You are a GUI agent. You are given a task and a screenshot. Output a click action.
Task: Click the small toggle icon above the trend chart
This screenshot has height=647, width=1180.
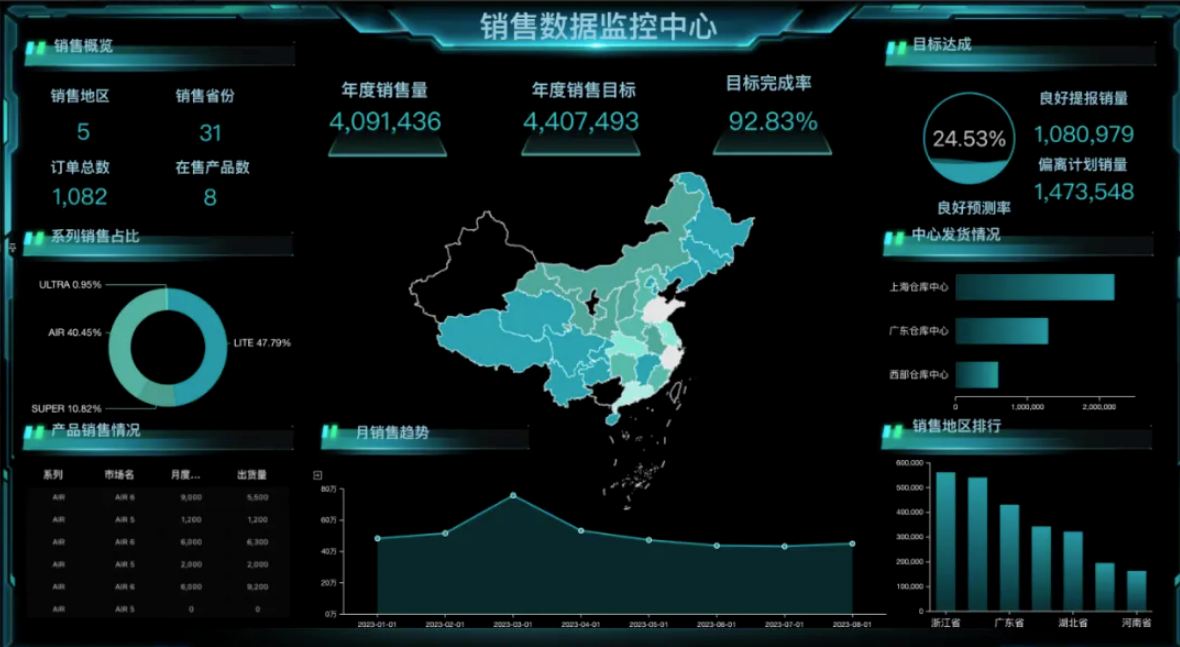click(318, 475)
